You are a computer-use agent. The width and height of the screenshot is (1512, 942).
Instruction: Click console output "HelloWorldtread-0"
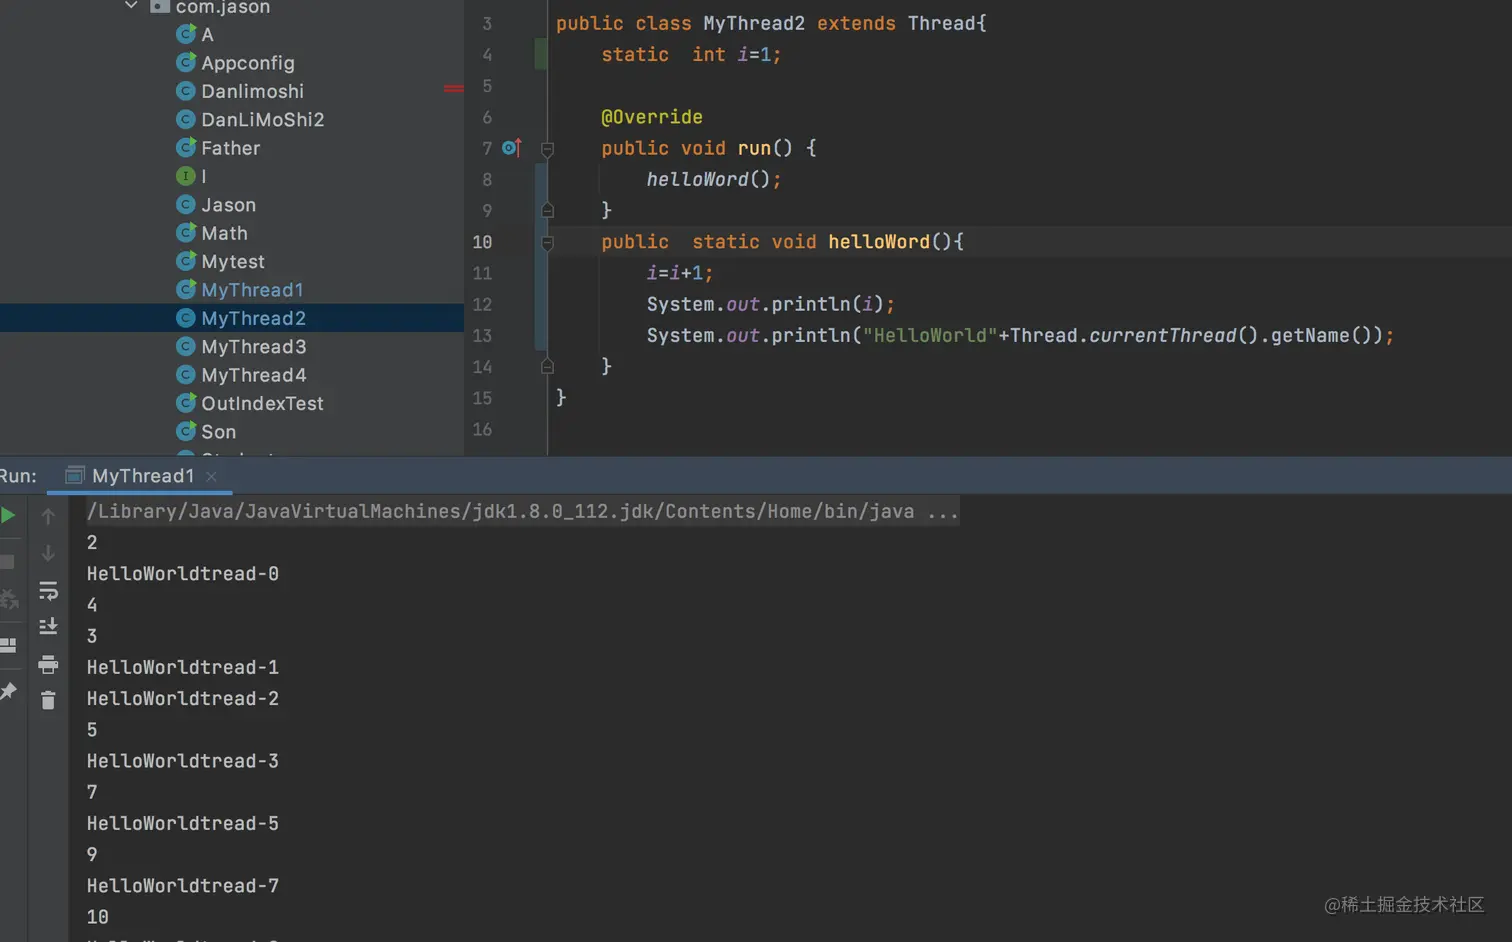tap(183, 574)
